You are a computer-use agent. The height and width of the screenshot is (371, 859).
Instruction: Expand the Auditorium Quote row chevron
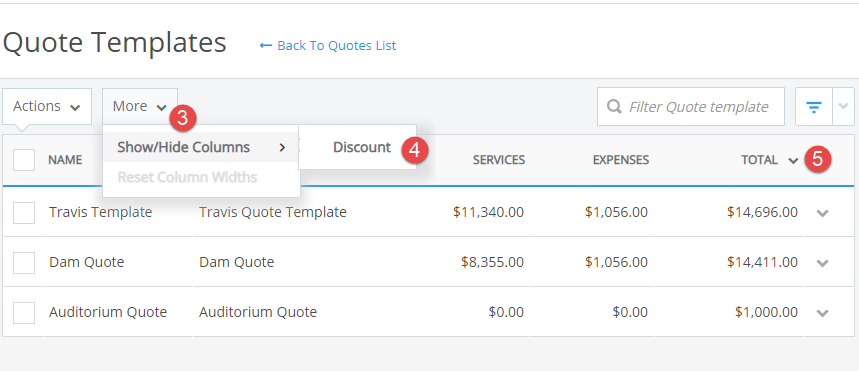coord(822,313)
